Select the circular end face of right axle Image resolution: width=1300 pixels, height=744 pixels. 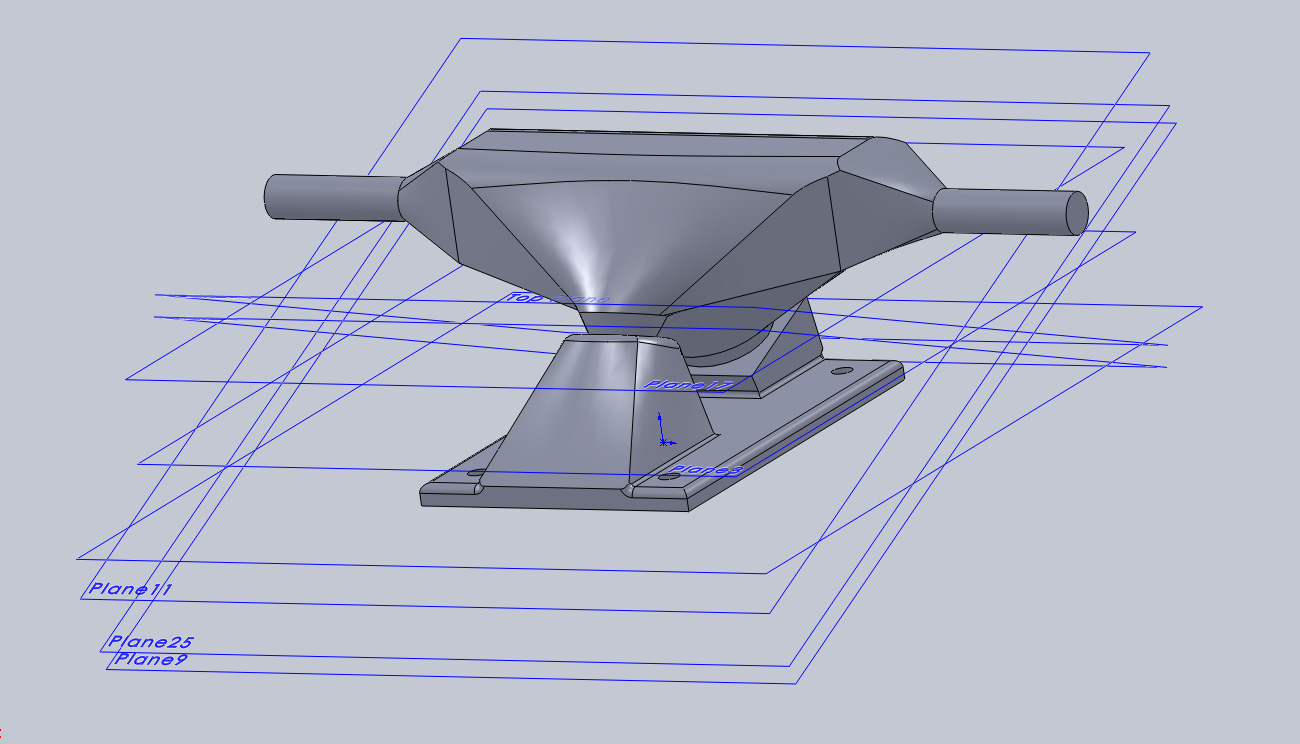click(1075, 212)
